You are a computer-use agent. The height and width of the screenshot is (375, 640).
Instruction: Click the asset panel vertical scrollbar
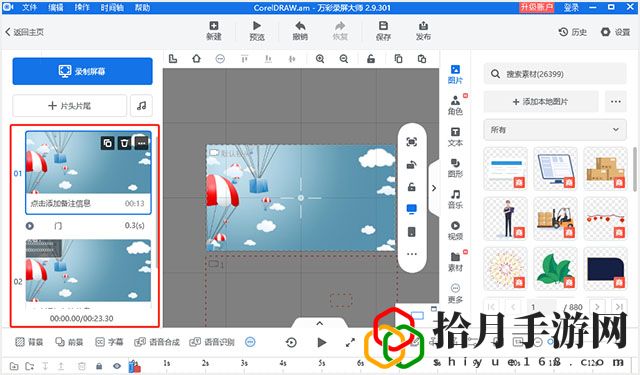[x=635, y=169]
